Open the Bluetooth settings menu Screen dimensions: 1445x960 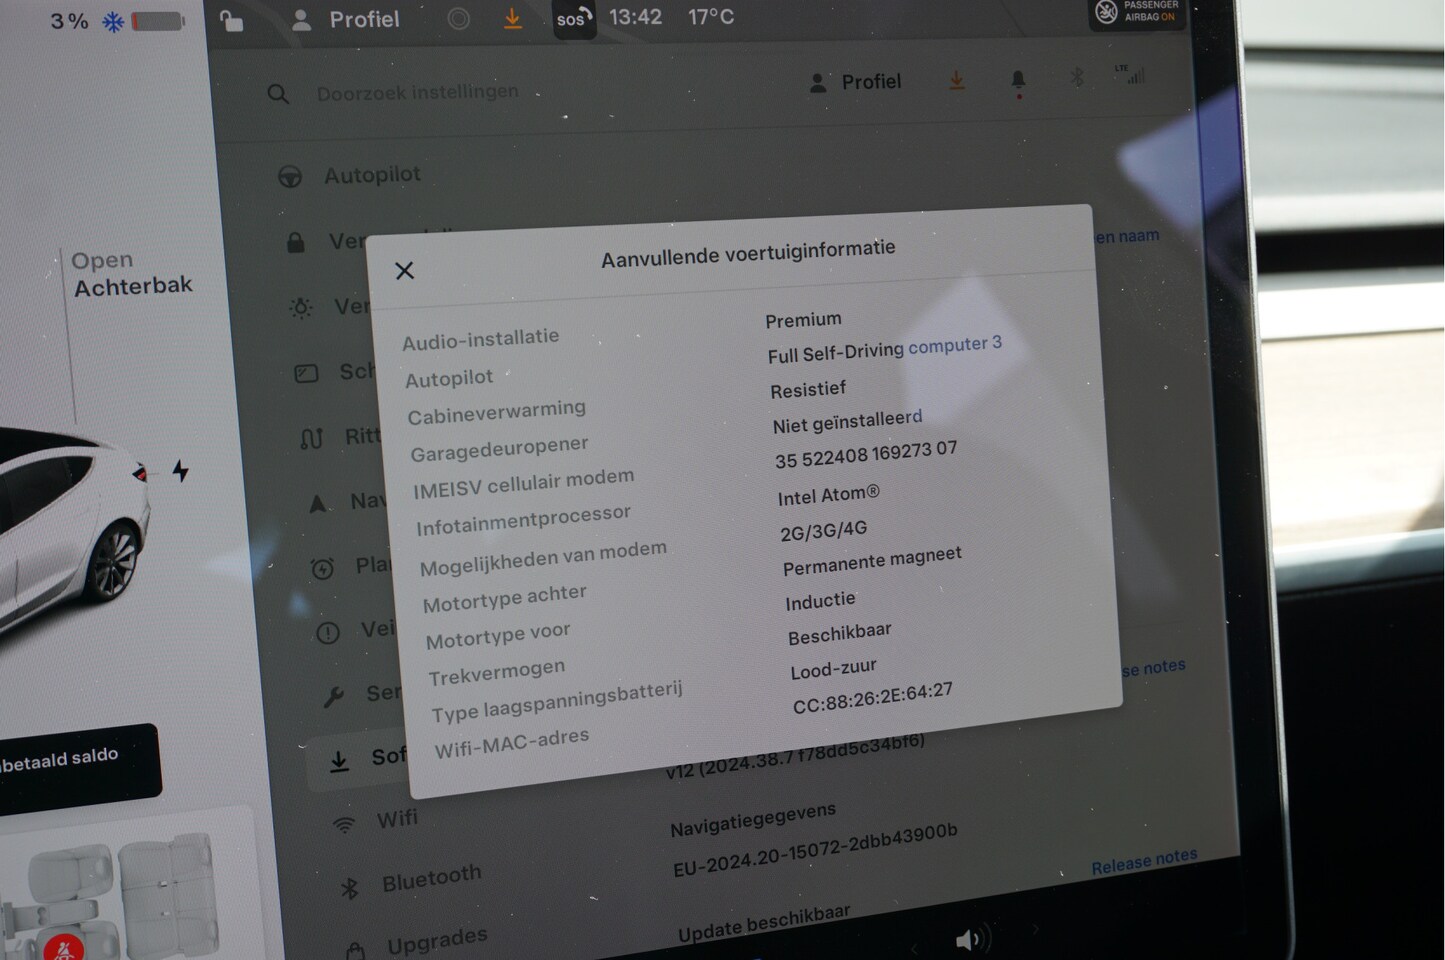(x=431, y=878)
